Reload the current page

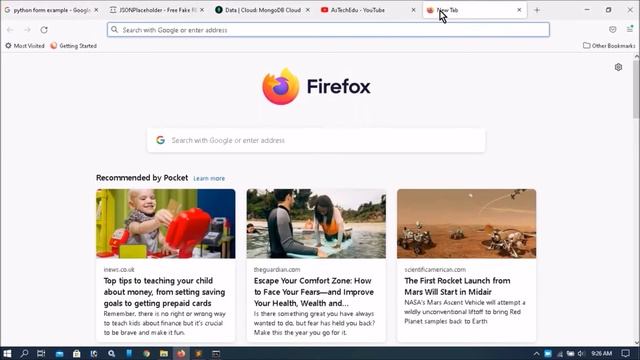(44, 30)
